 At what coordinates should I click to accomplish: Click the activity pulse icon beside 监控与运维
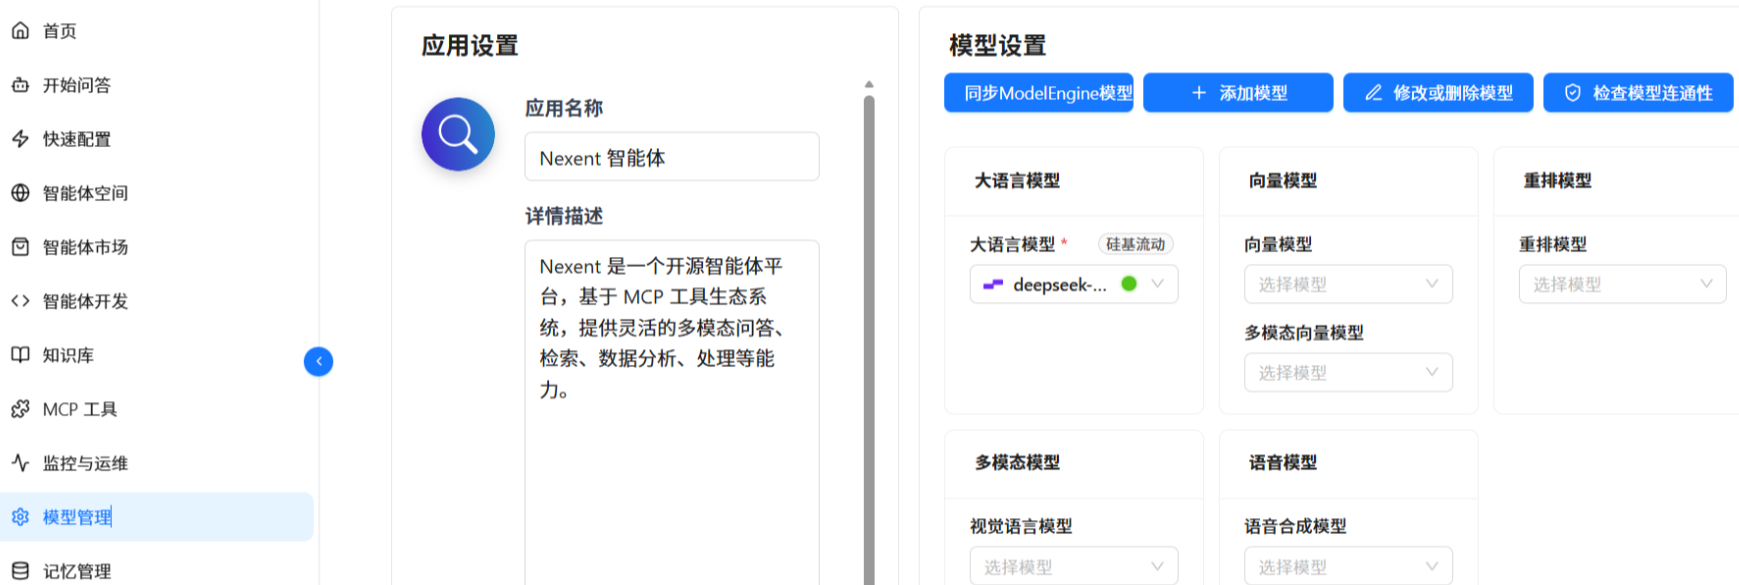tap(20, 463)
